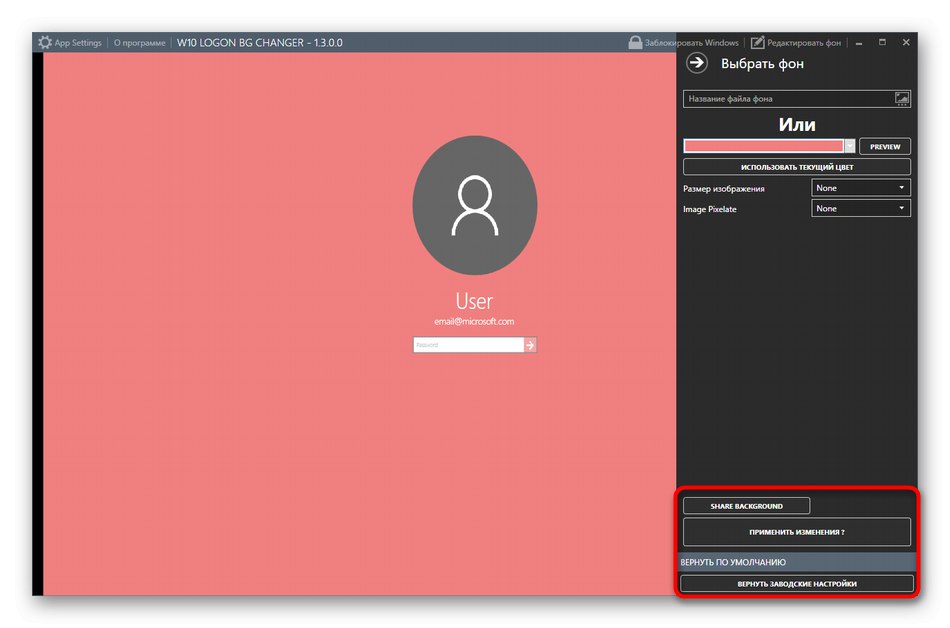Click the user avatar in preview

474,205
